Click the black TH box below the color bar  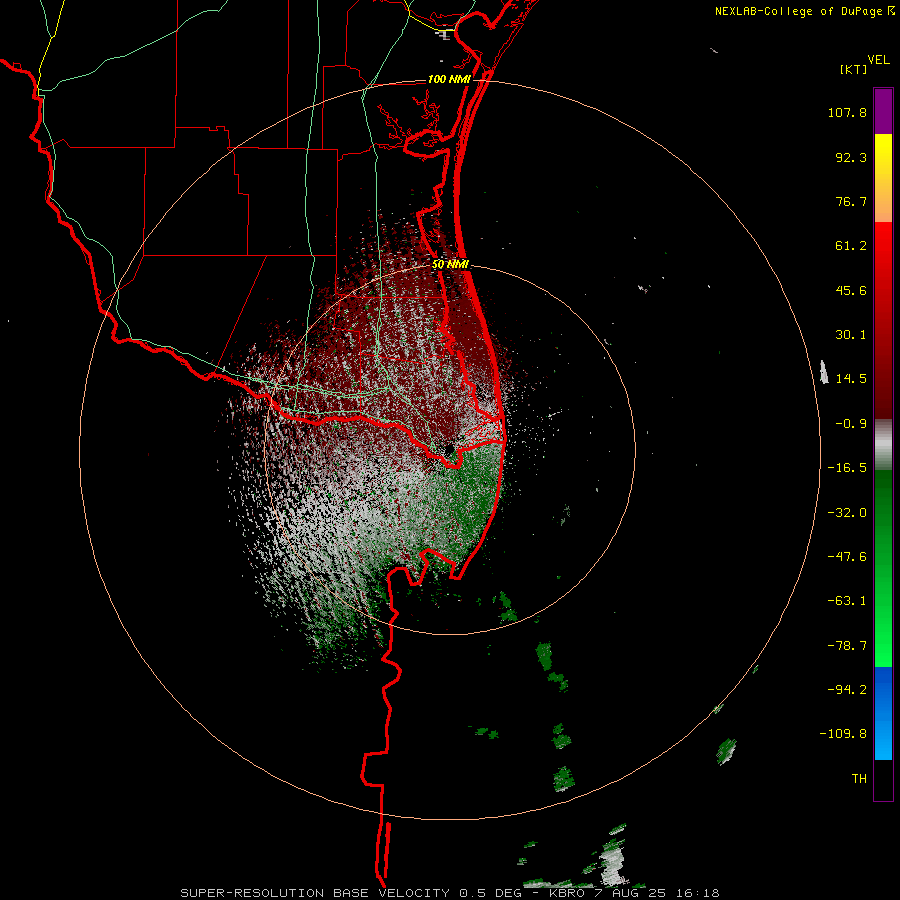(x=883, y=780)
